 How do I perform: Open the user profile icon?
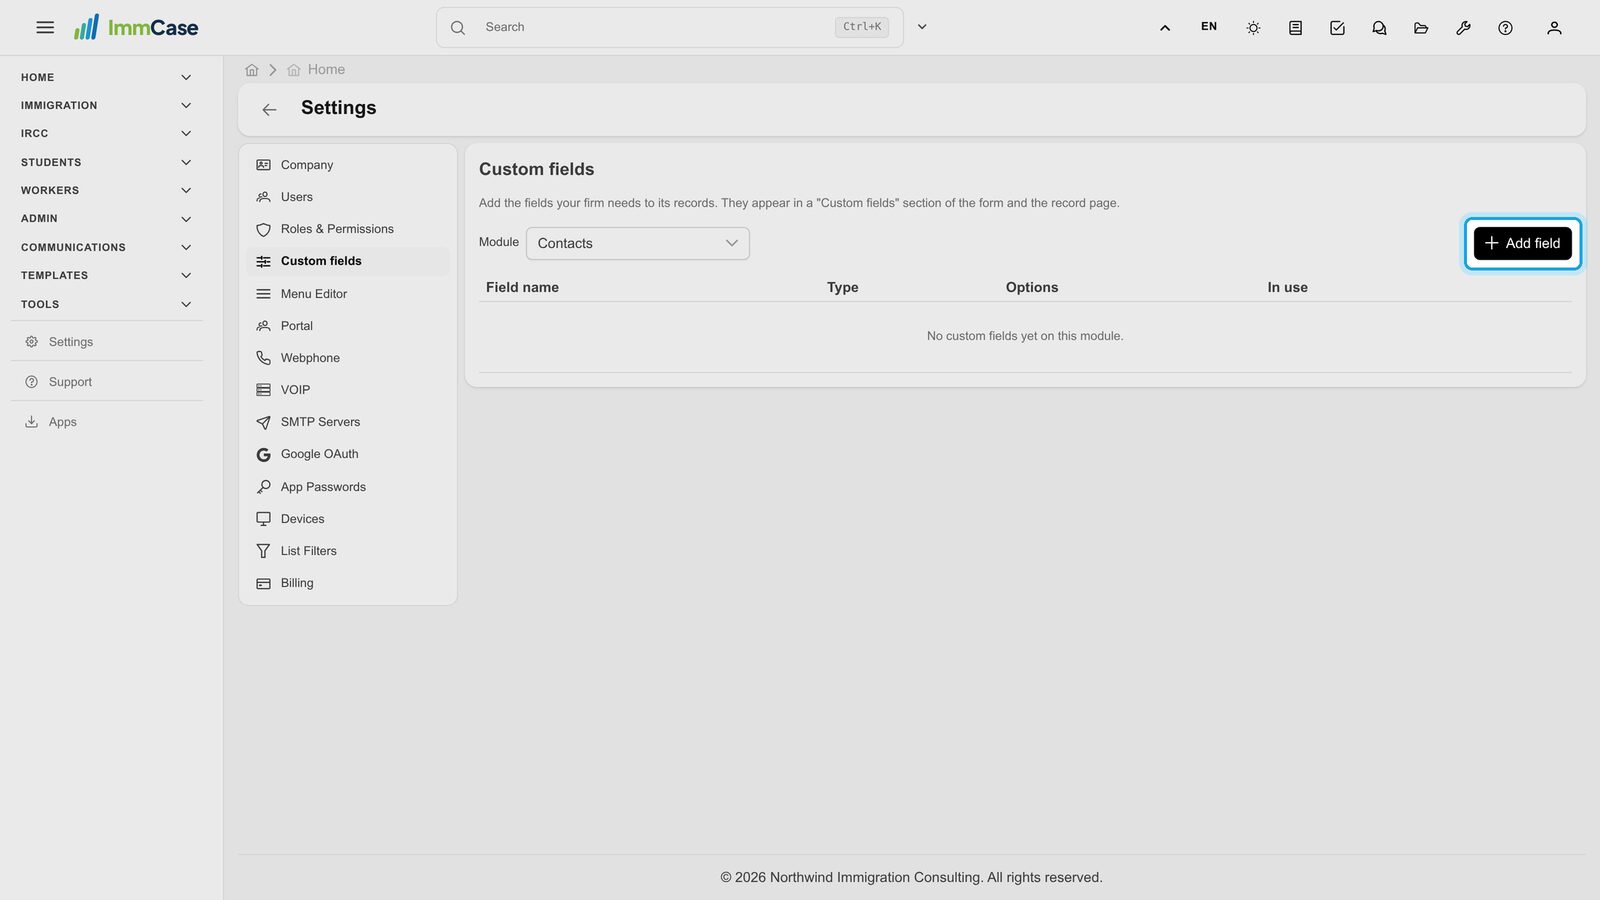coord(1554,28)
